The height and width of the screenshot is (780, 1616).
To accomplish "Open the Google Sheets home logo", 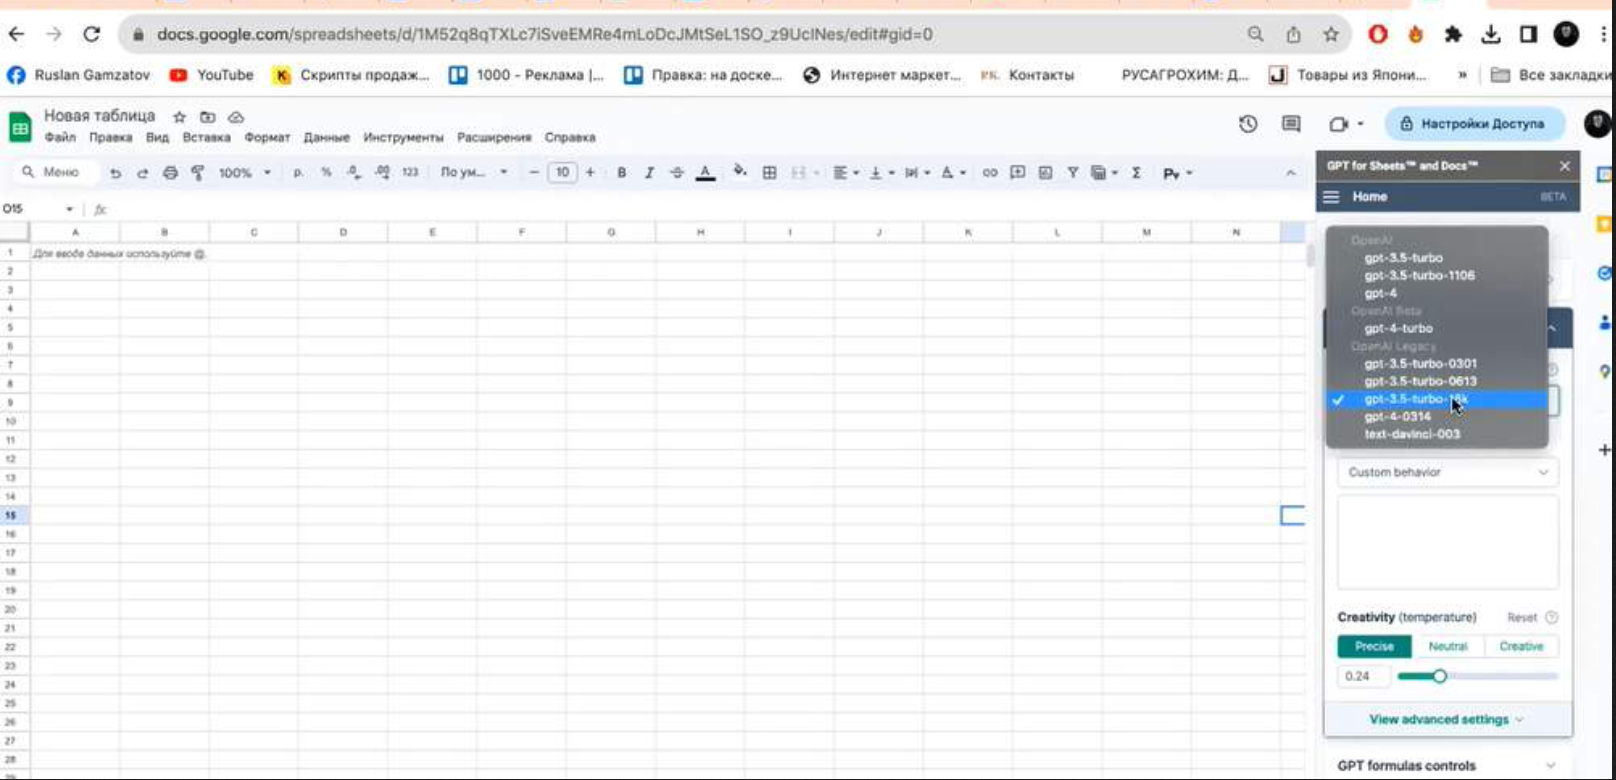I will pos(19,127).
